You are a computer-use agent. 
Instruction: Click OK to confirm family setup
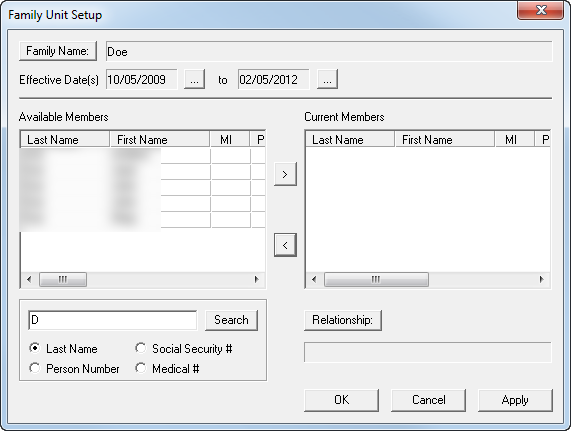(x=341, y=400)
